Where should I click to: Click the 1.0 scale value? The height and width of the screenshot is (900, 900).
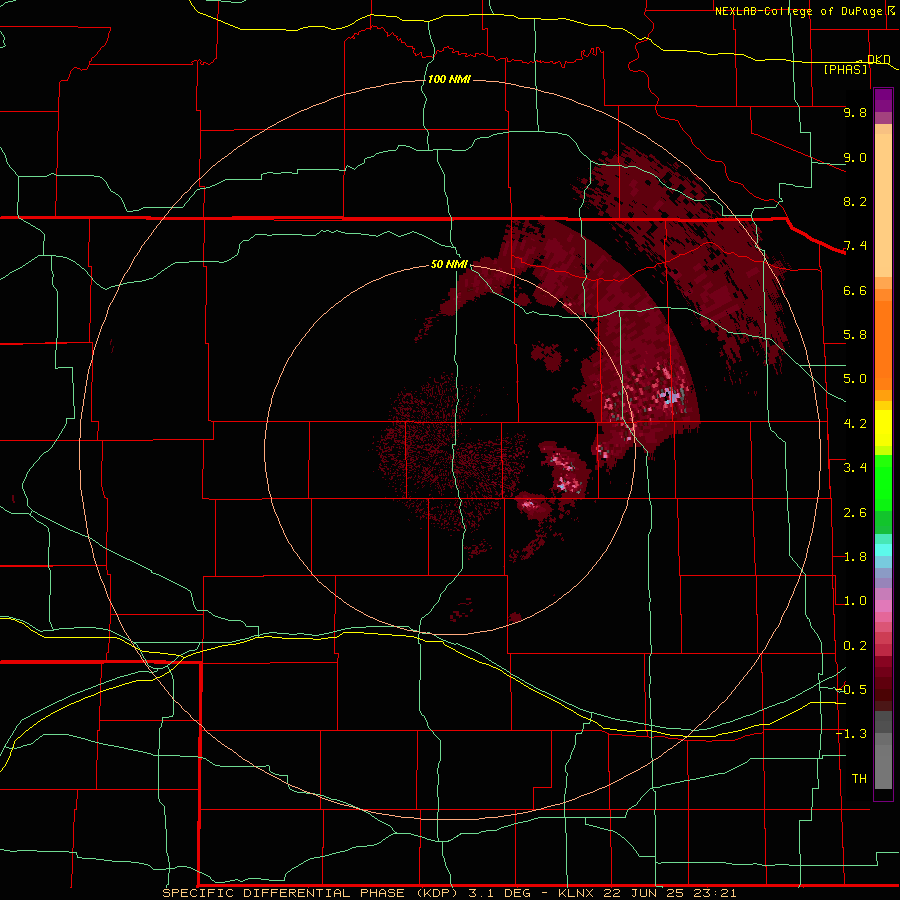[855, 601]
